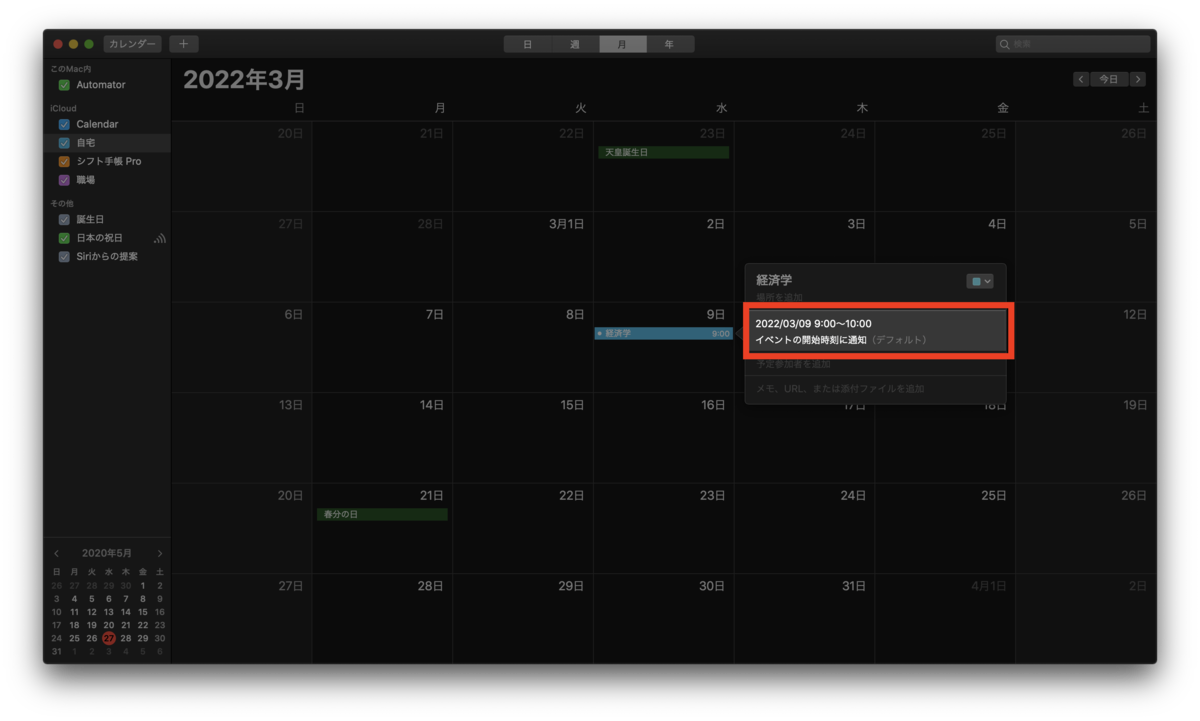This screenshot has height=721, width=1200.
Task: Click the 水 weekday column header
Action: (x=721, y=108)
